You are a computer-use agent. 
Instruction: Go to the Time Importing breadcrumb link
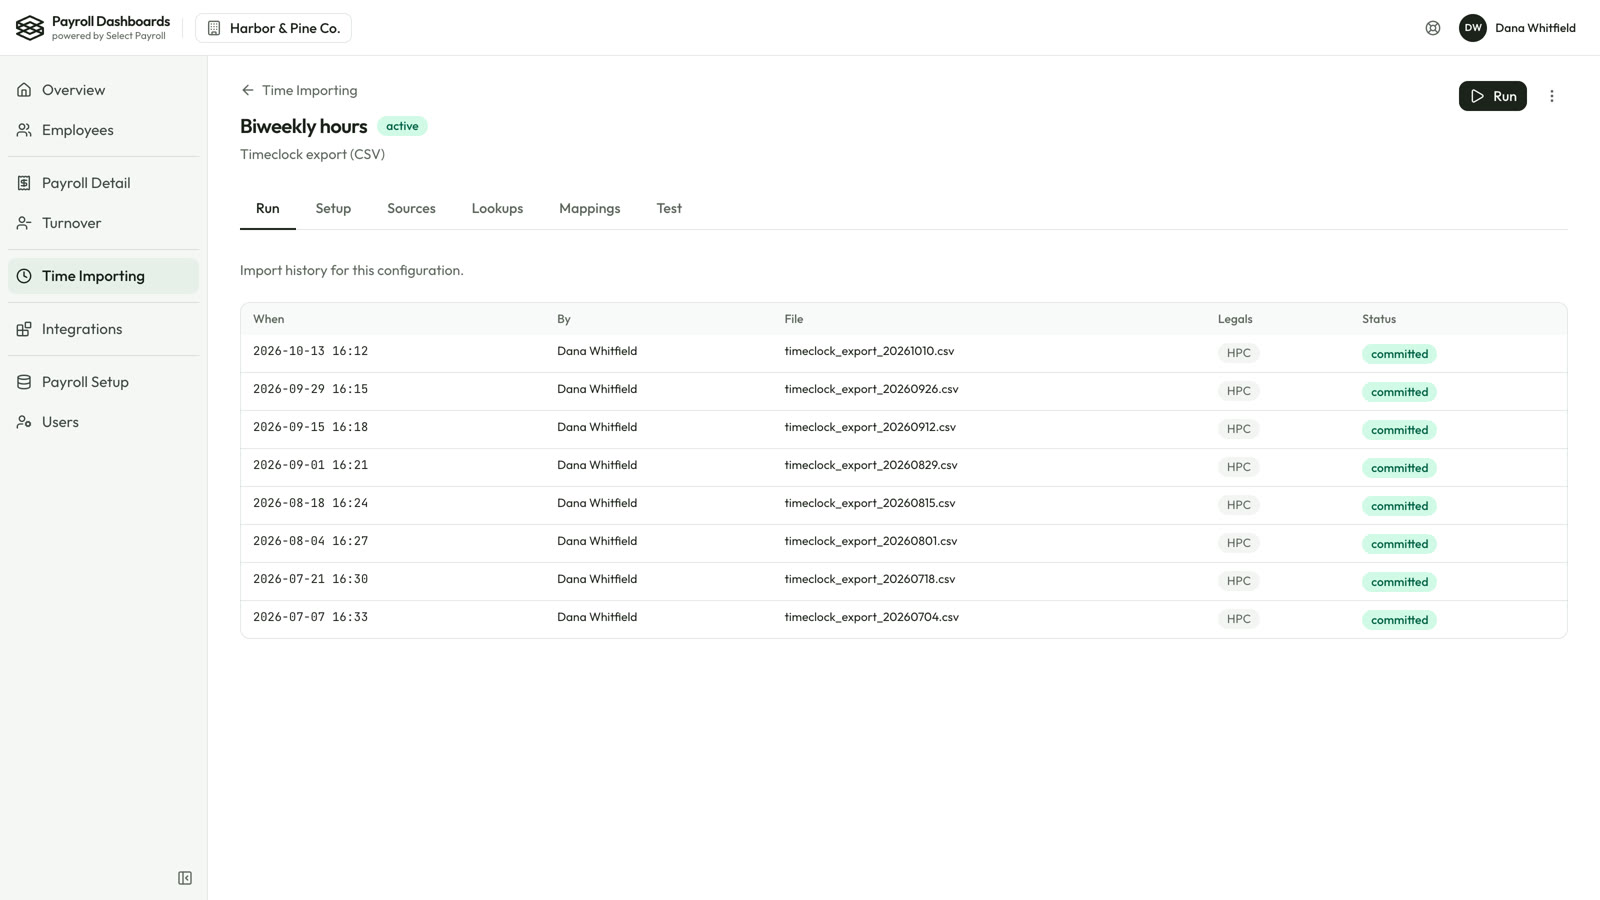pyautogui.click(x=309, y=90)
